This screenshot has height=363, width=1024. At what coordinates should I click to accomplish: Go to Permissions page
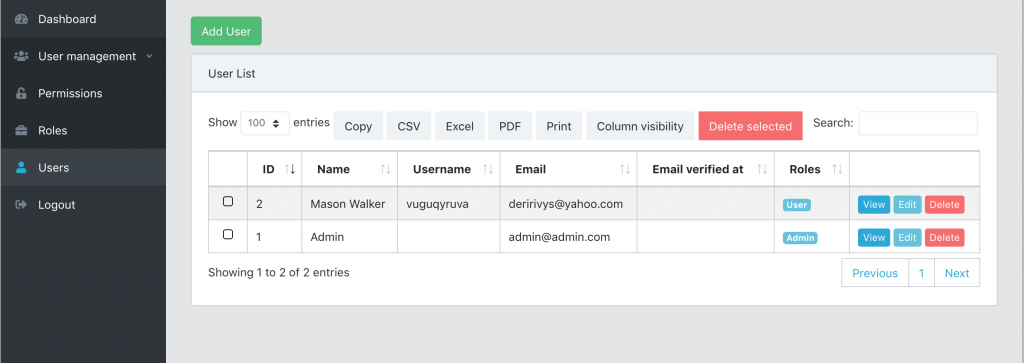pyautogui.click(x=83, y=93)
